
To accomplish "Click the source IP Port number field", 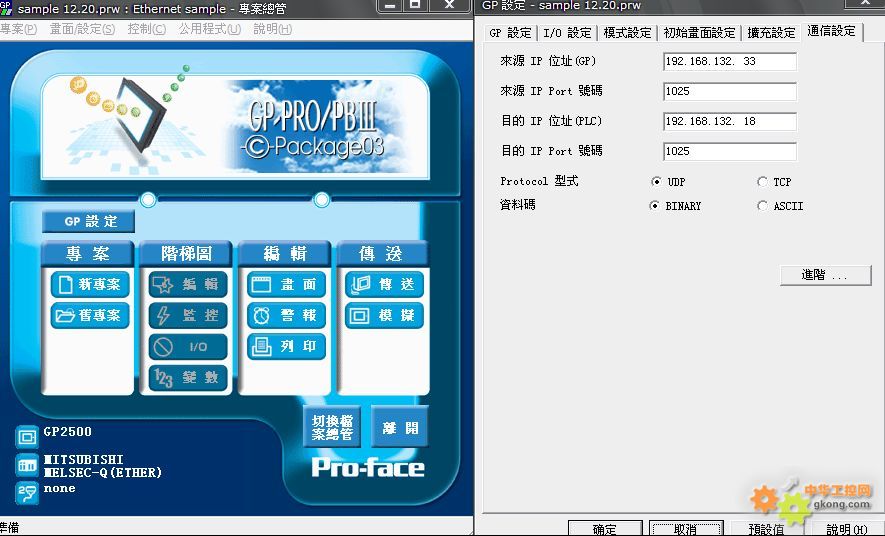I will (730, 91).
